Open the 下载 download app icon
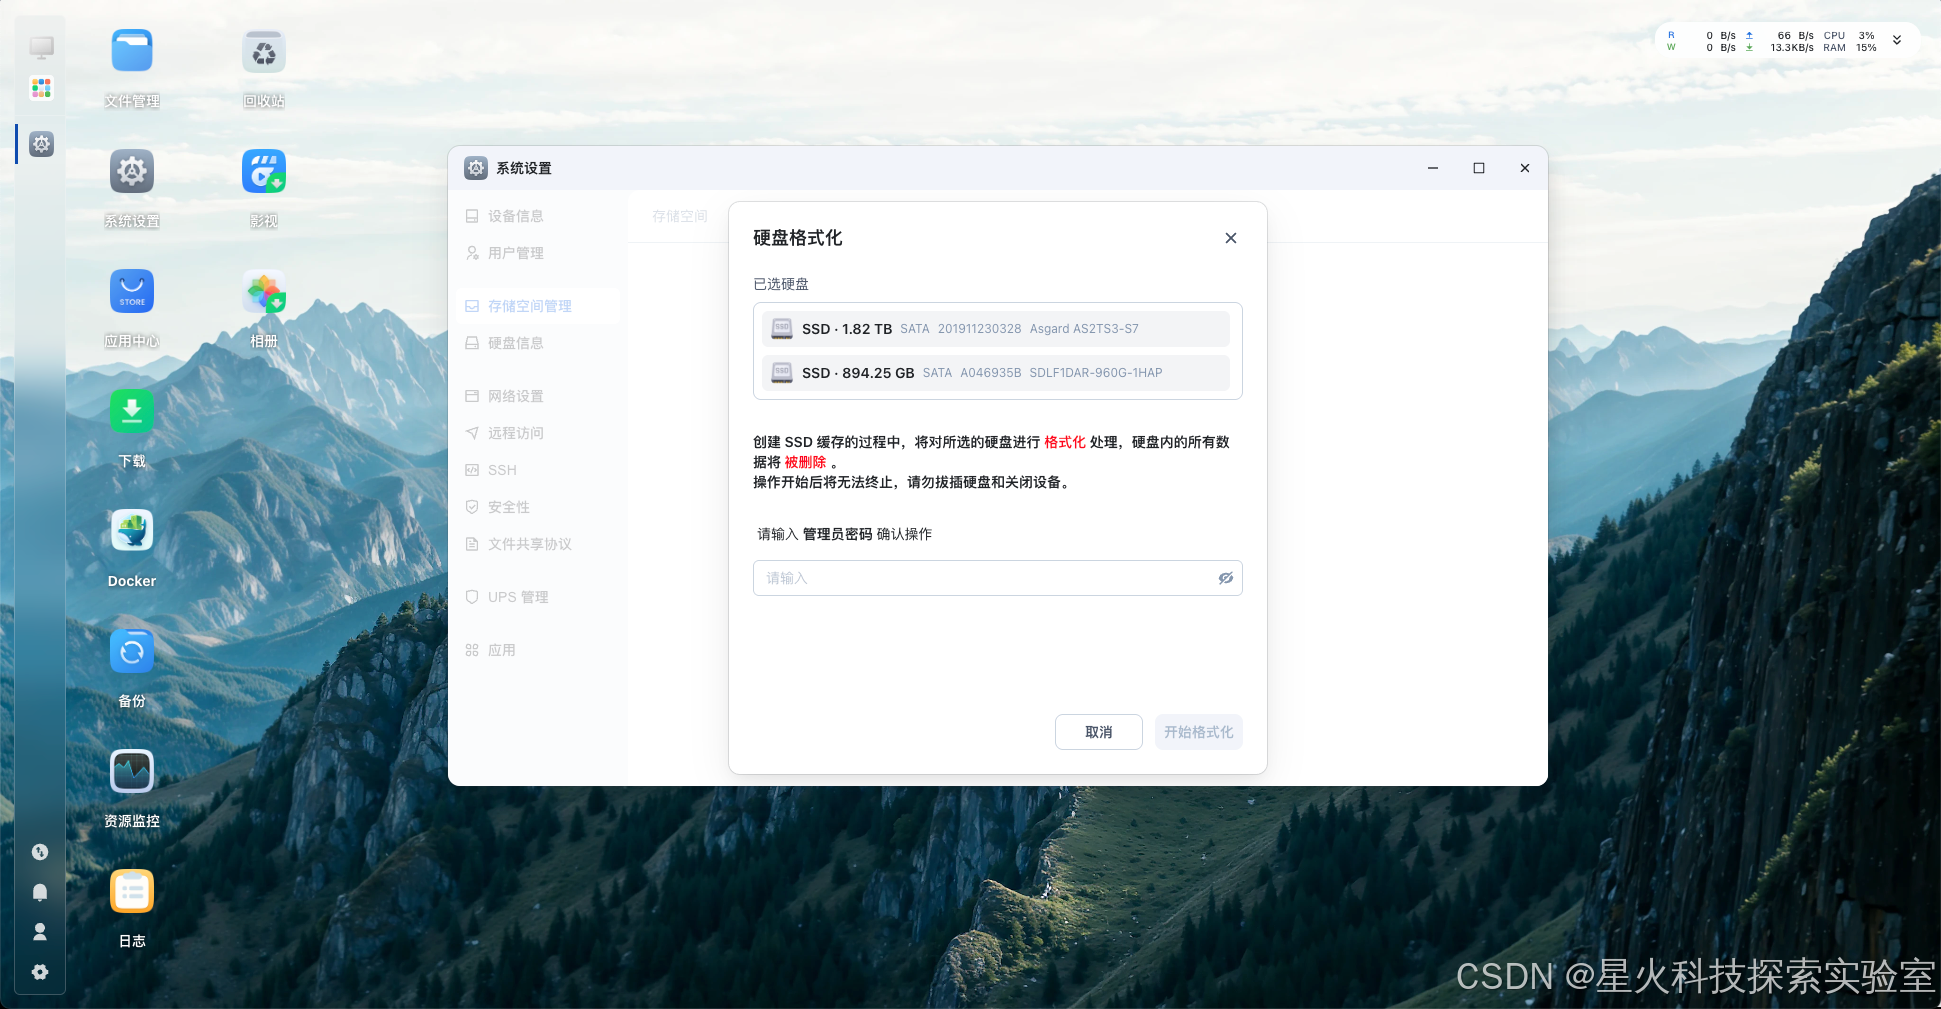This screenshot has height=1009, width=1941. [x=132, y=412]
